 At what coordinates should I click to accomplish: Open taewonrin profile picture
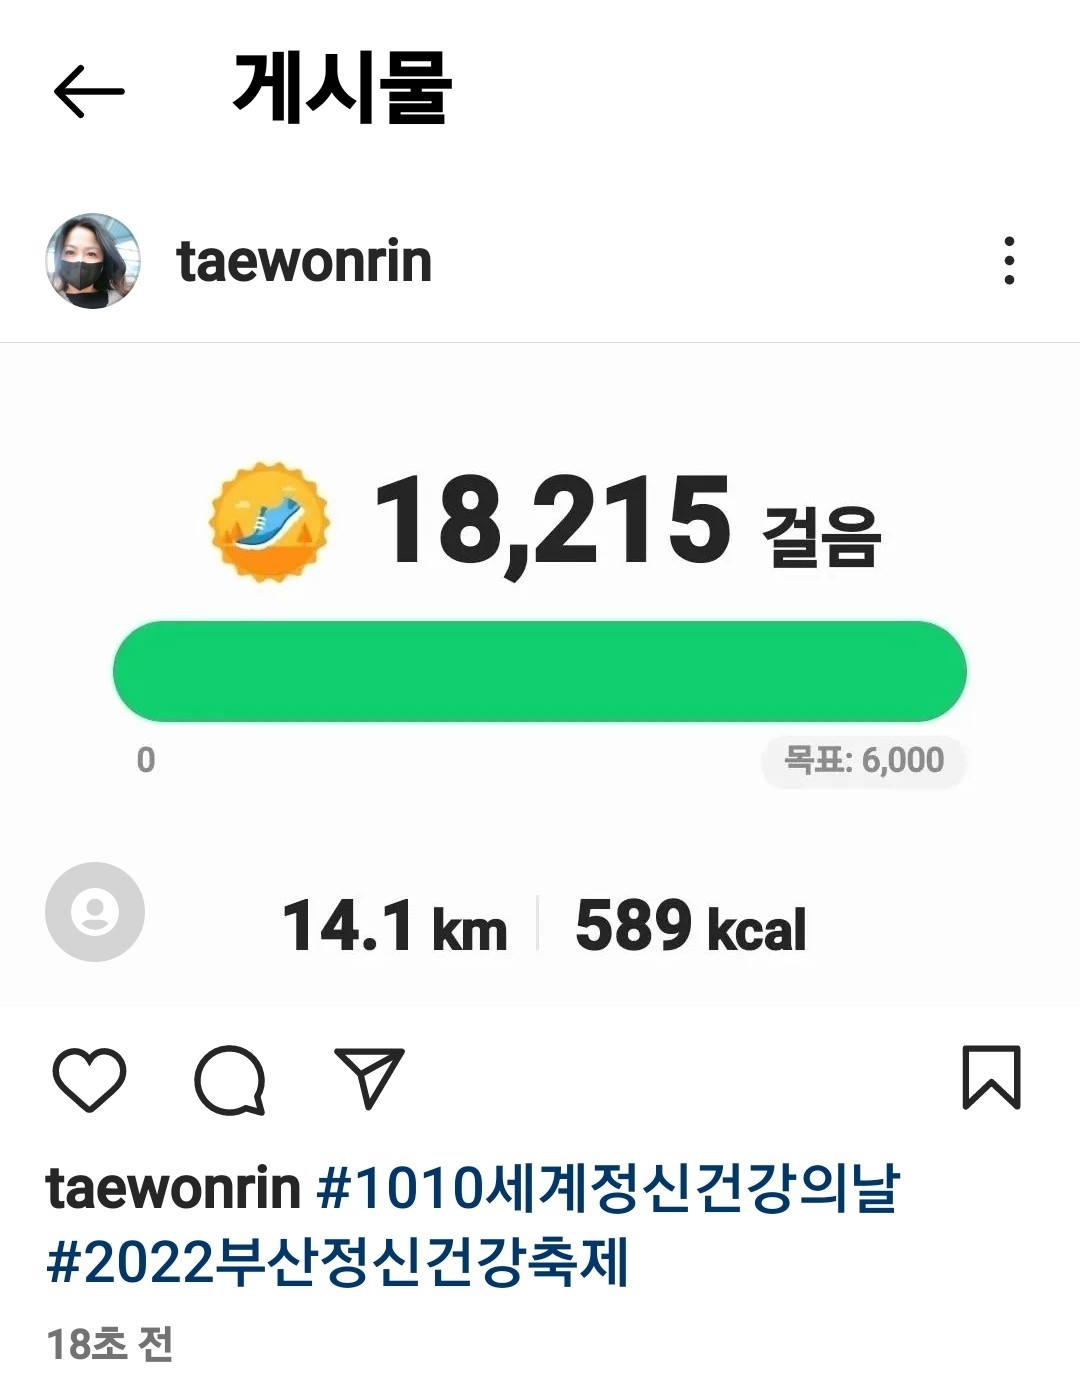click(93, 261)
